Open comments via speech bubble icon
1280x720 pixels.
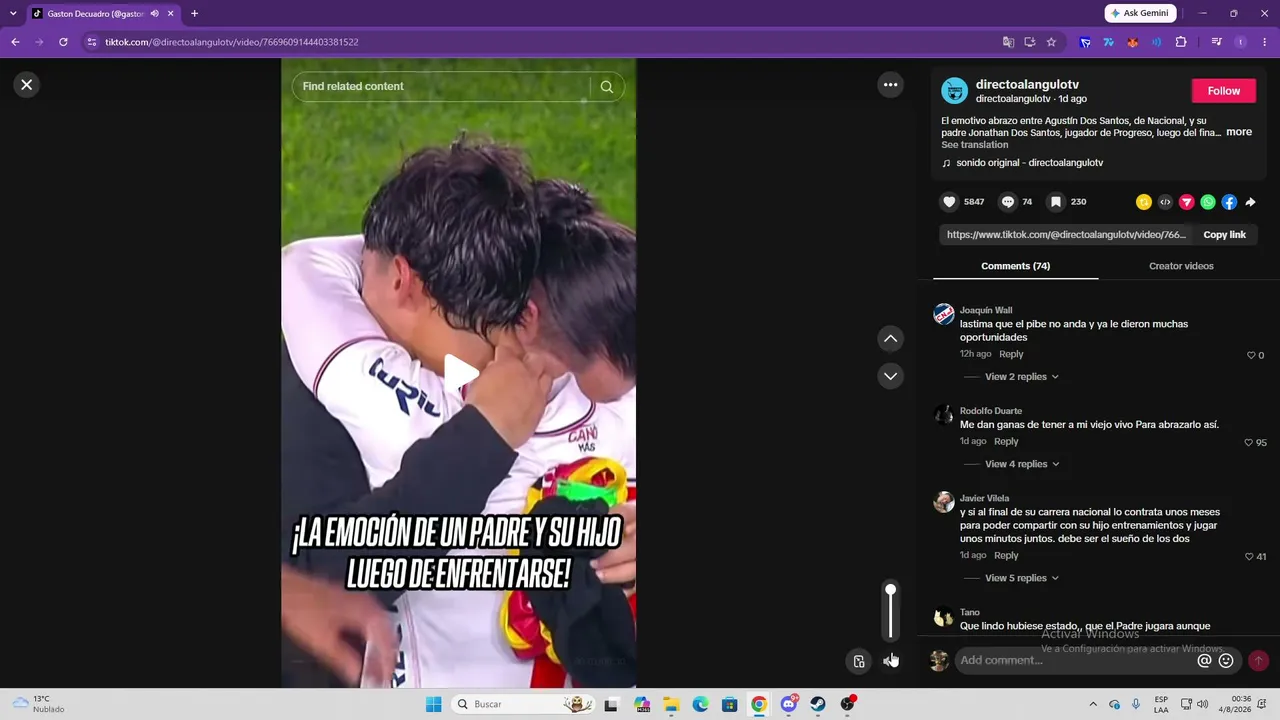(x=1008, y=202)
